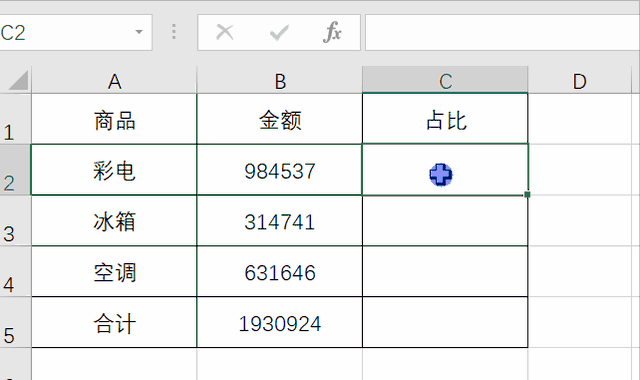This screenshot has height=380, width=640.
Task: Click empty cell C5 next to 1930924
Action: click(445, 322)
